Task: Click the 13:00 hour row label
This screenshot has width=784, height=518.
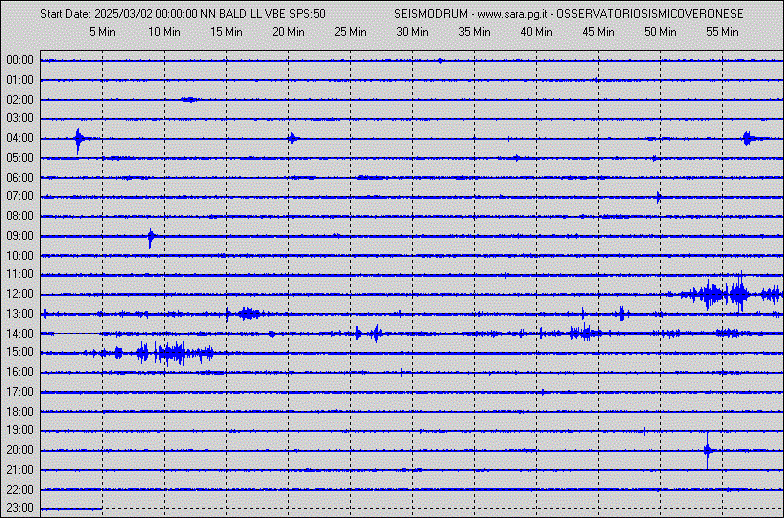Action: point(20,314)
